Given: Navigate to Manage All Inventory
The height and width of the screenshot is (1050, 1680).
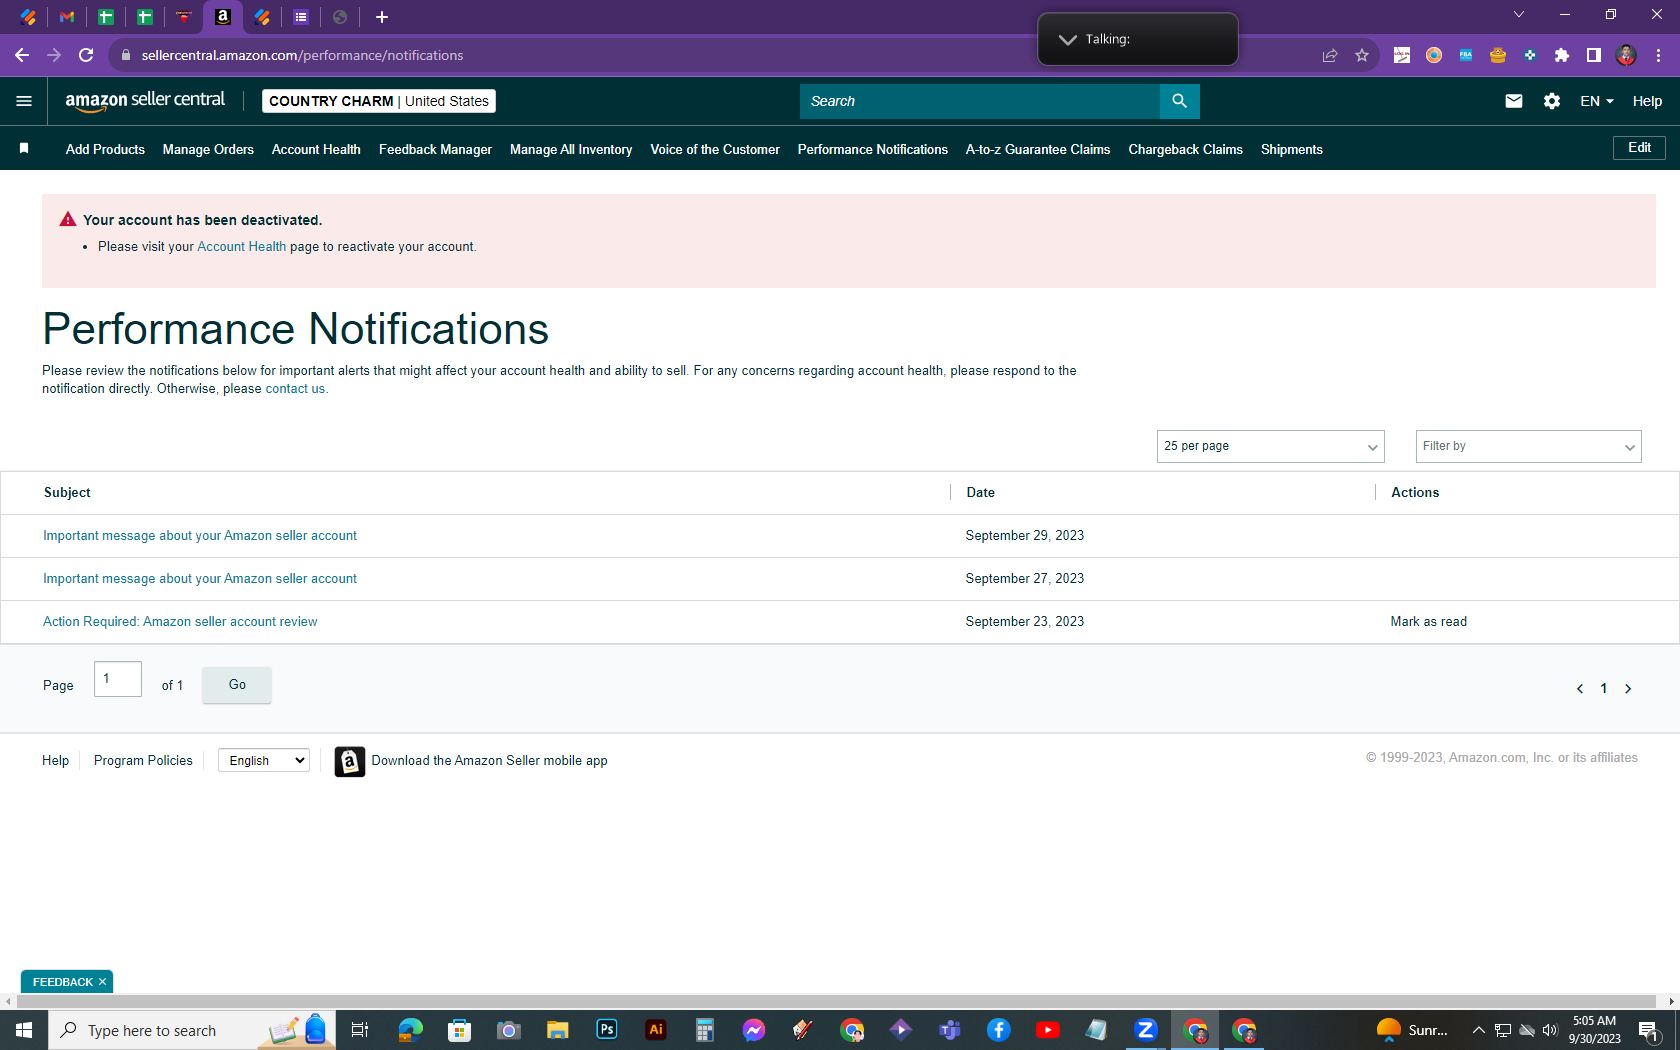Looking at the screenshot, I should [x=571, y=149].
